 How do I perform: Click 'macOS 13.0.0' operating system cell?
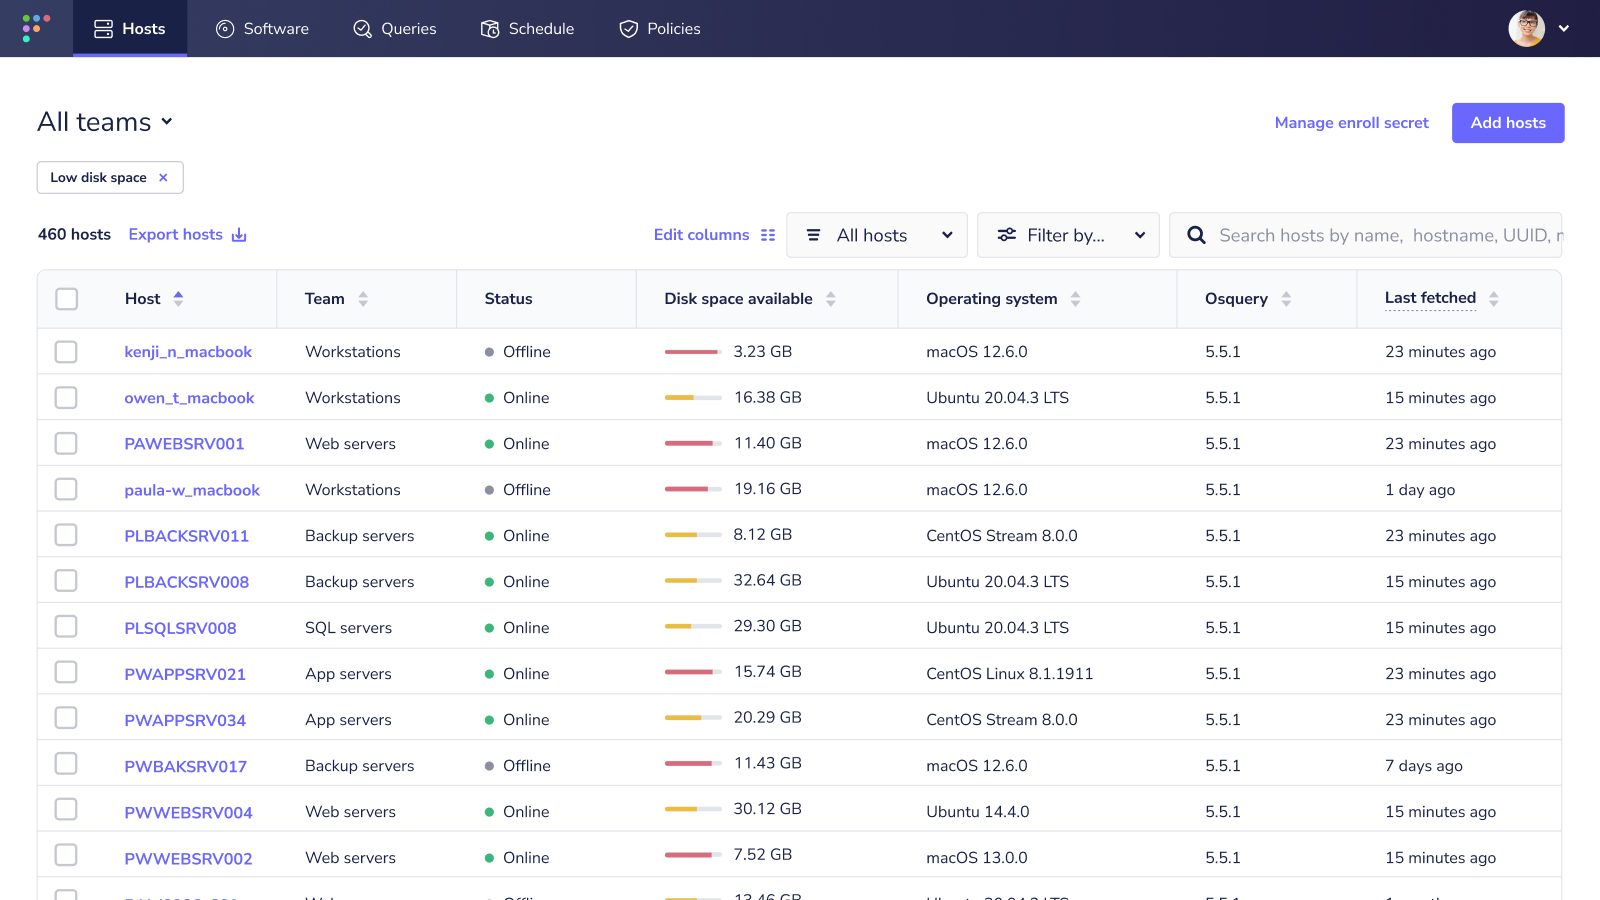coord(976,858)
